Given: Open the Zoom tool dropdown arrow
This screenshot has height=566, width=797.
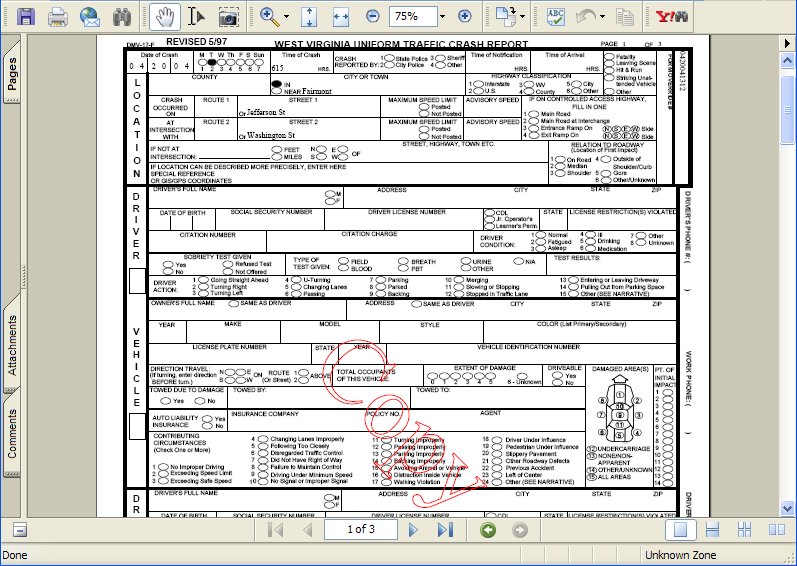Looking at the screenshot, I should pyautogui.click(x=286, y=16).
